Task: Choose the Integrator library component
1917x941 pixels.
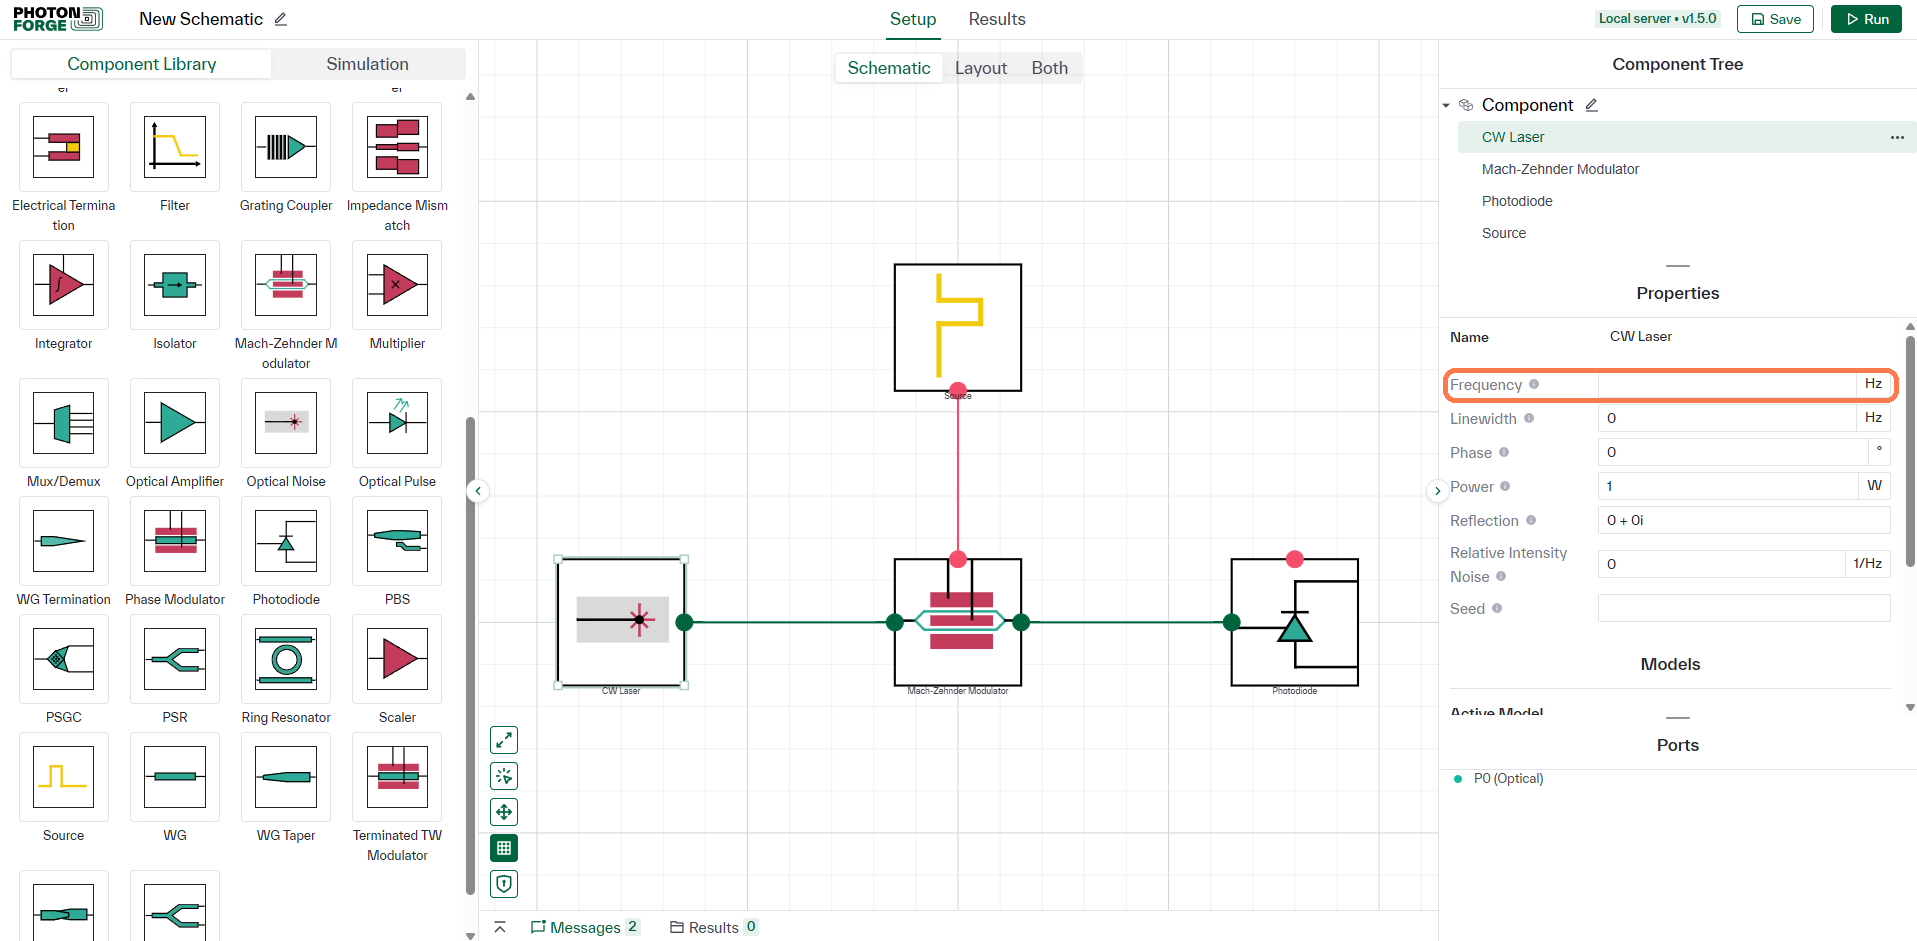Action: [x=64, y=285]
